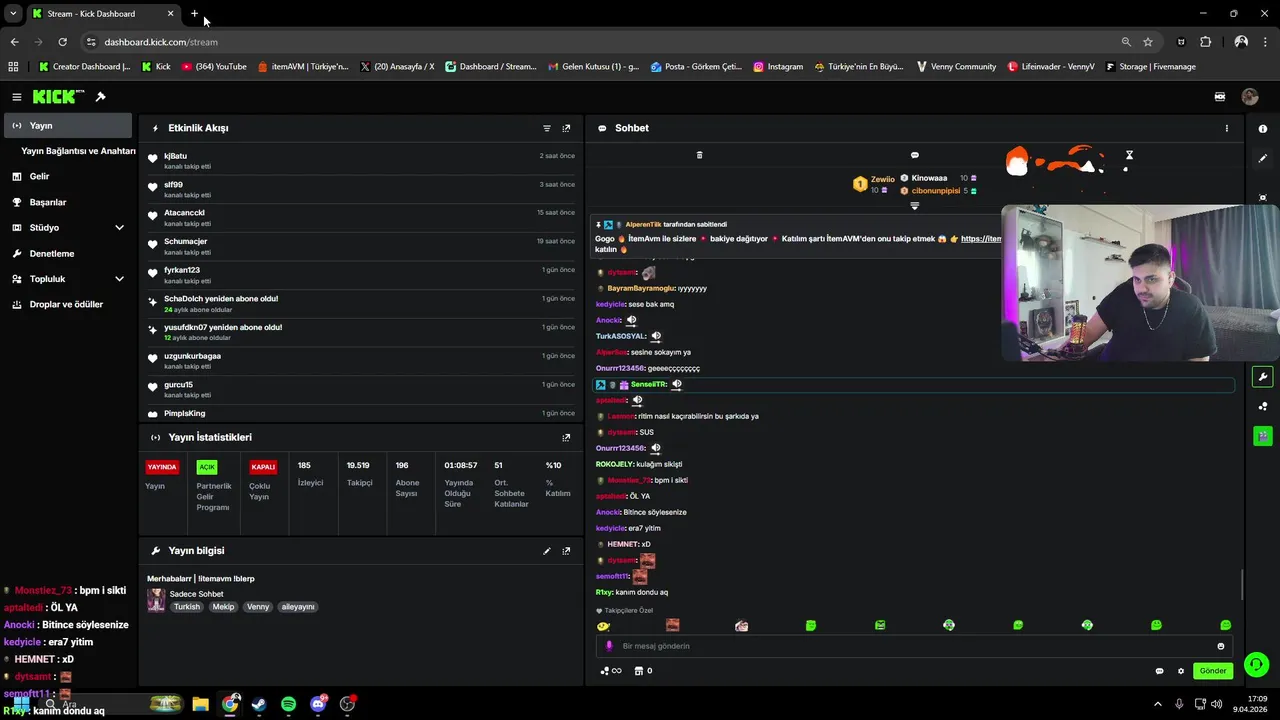
Task: Click the Turkish tag chip
Action: coord(187,607)
